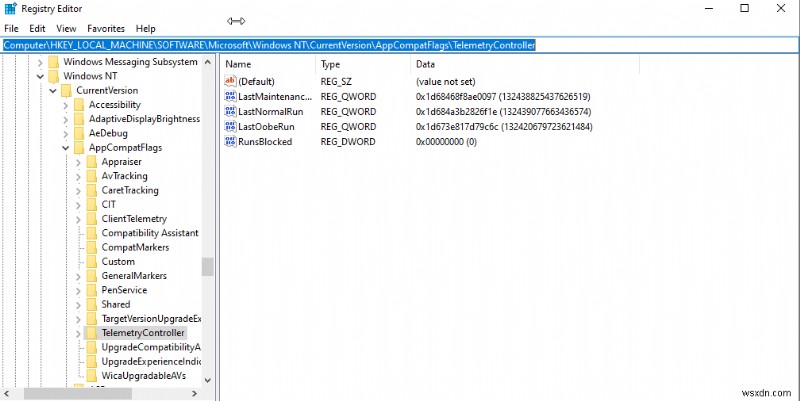The image size is (800, 401).
Task: Click the PenService folder icon
Action: point(92,290)
